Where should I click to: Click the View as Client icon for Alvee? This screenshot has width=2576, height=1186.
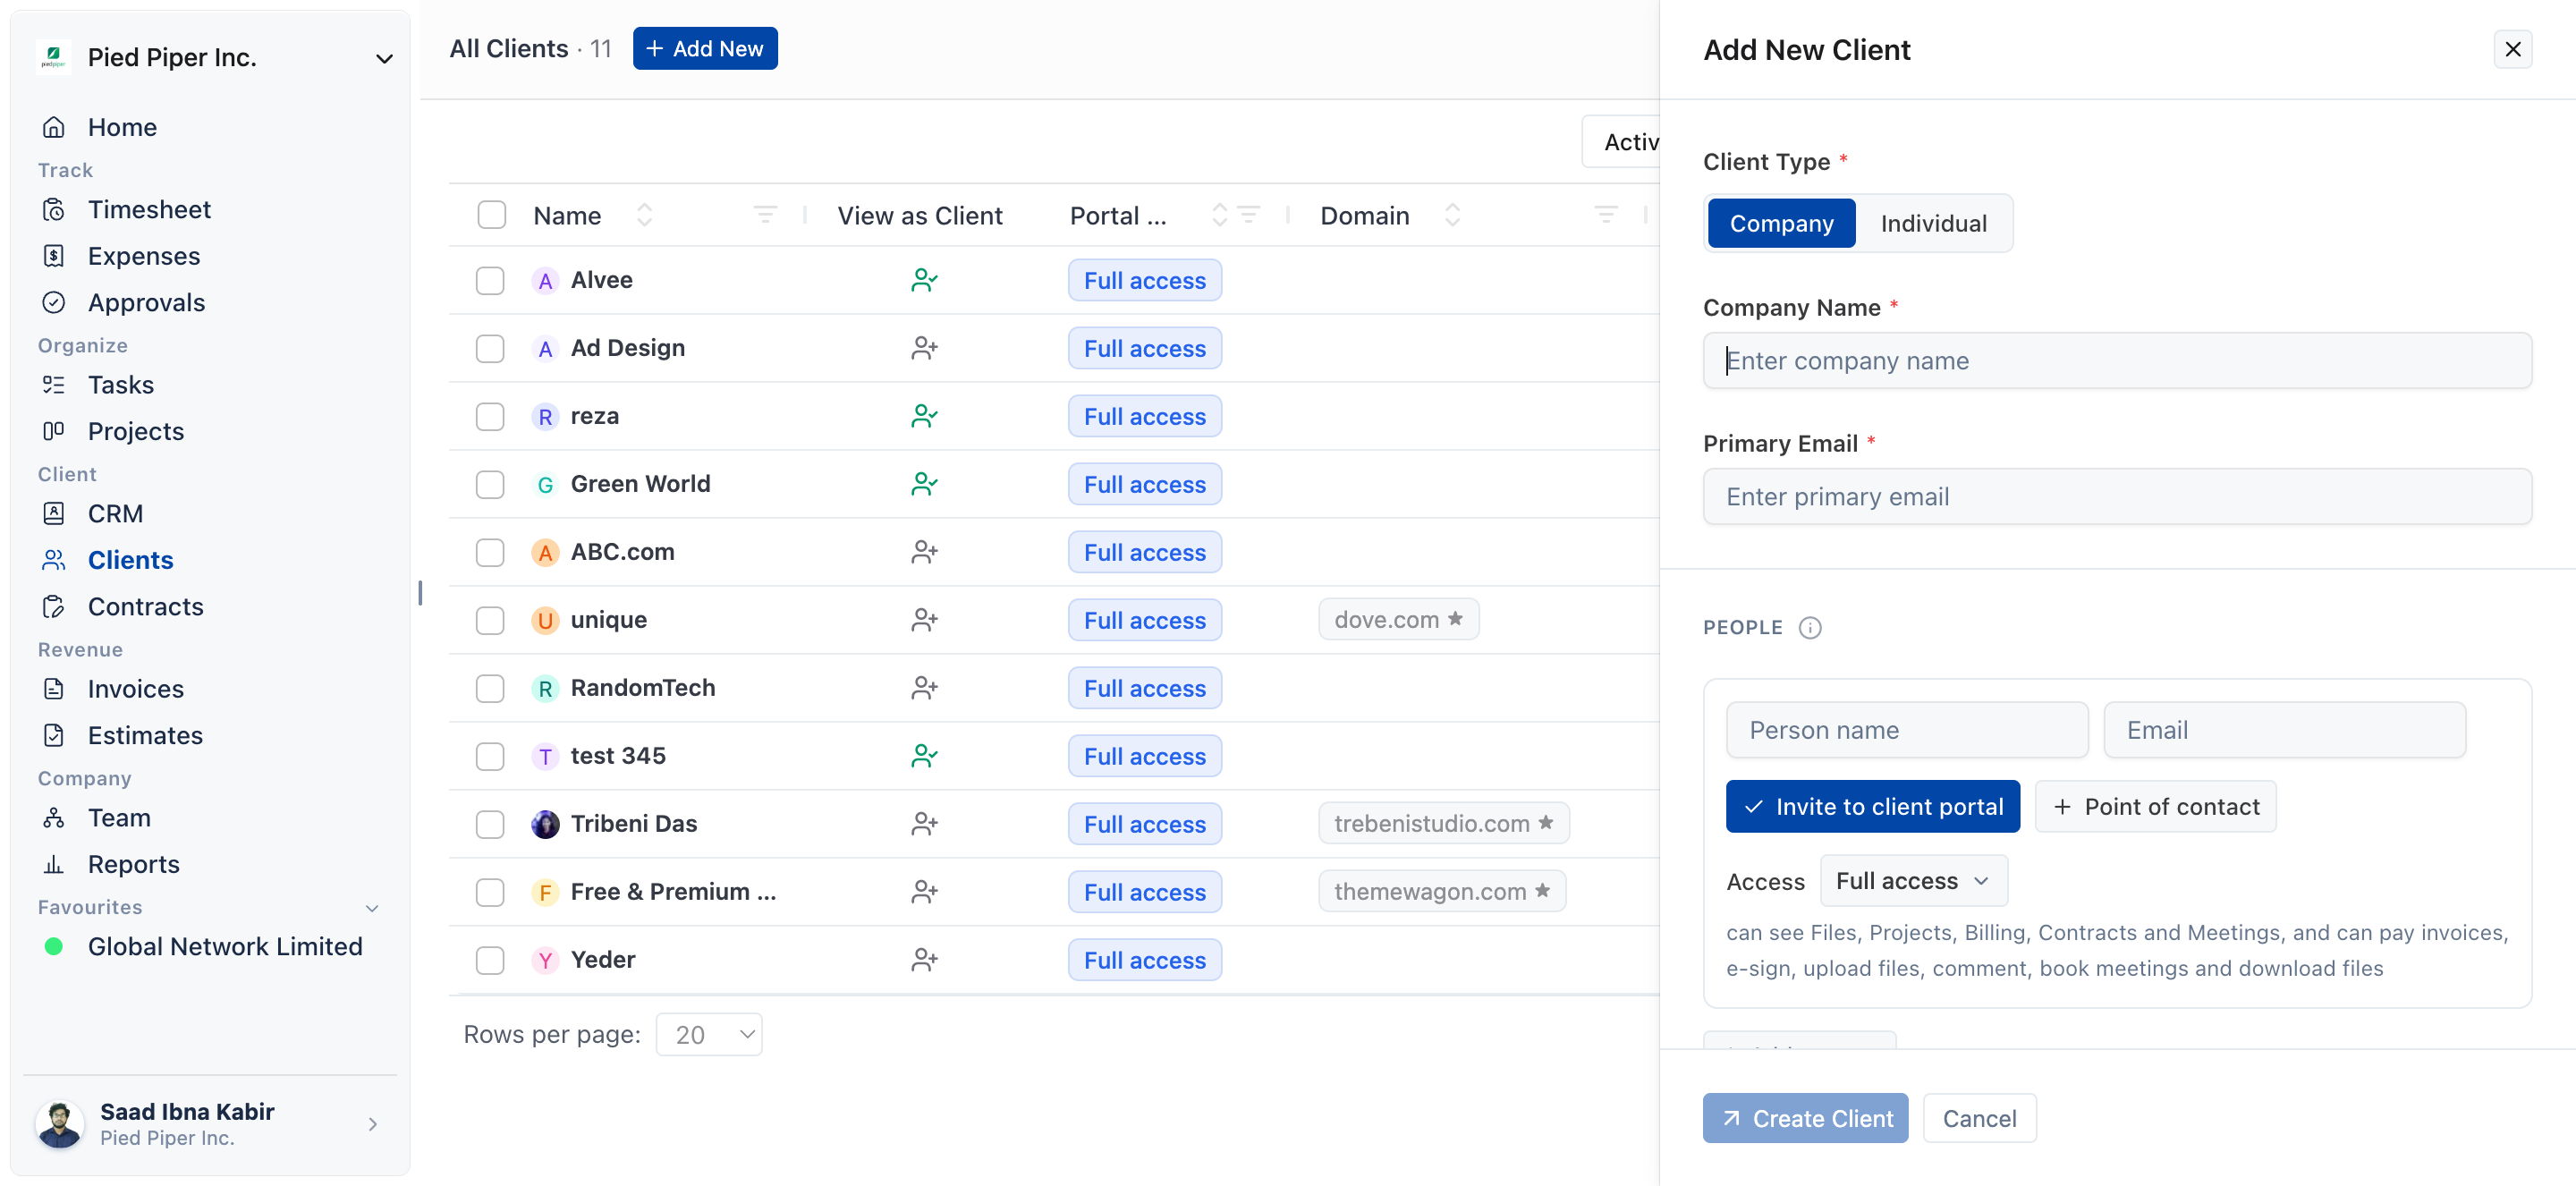click(x=924, y=280)
